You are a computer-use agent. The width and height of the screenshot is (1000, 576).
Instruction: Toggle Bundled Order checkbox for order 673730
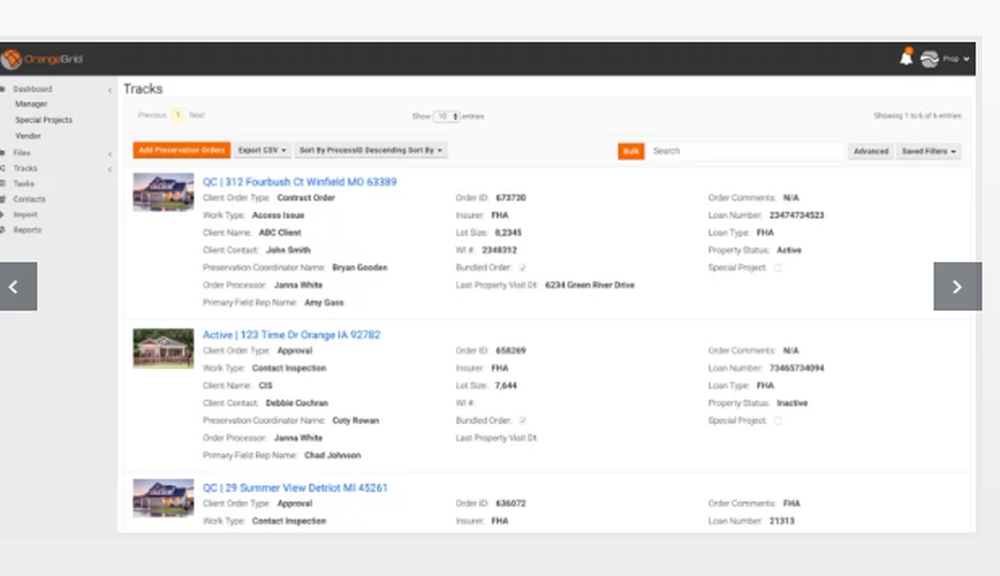point(522,268)
